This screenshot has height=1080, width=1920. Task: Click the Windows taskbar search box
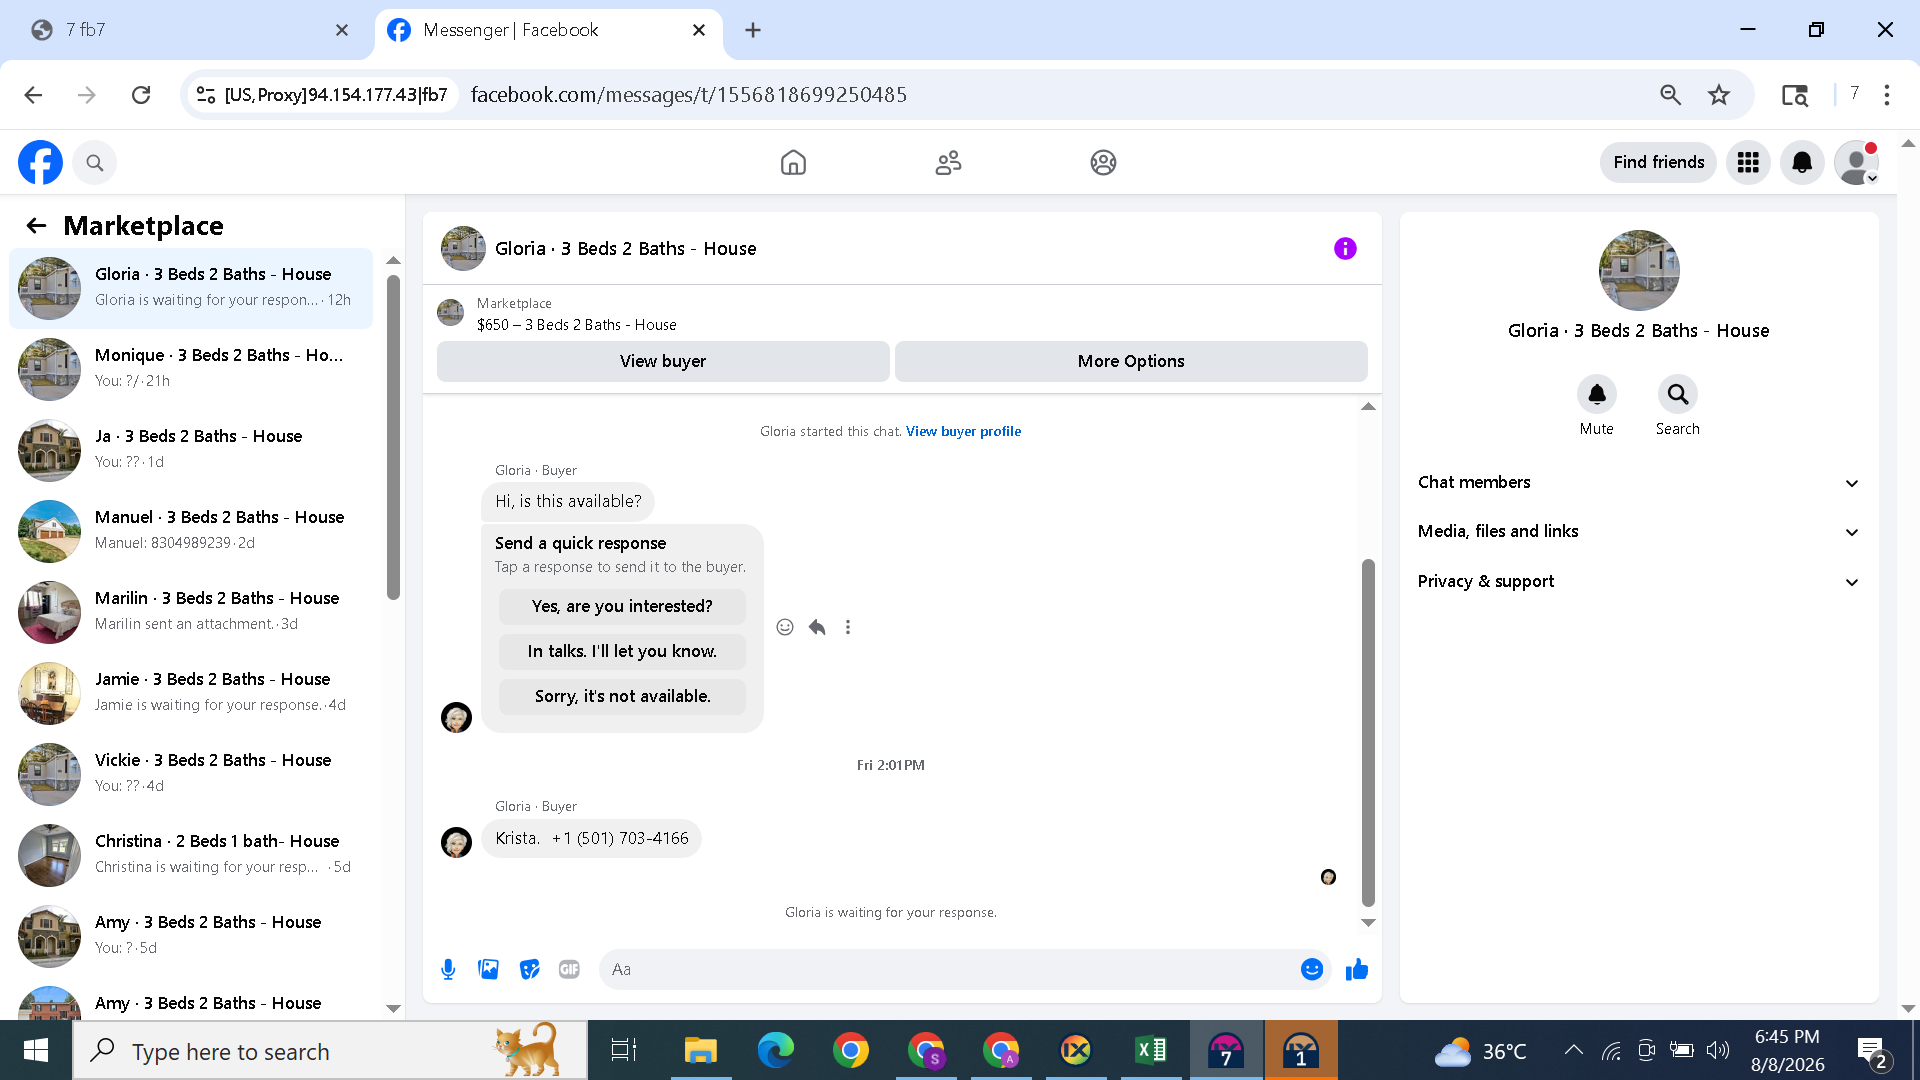330,1050
